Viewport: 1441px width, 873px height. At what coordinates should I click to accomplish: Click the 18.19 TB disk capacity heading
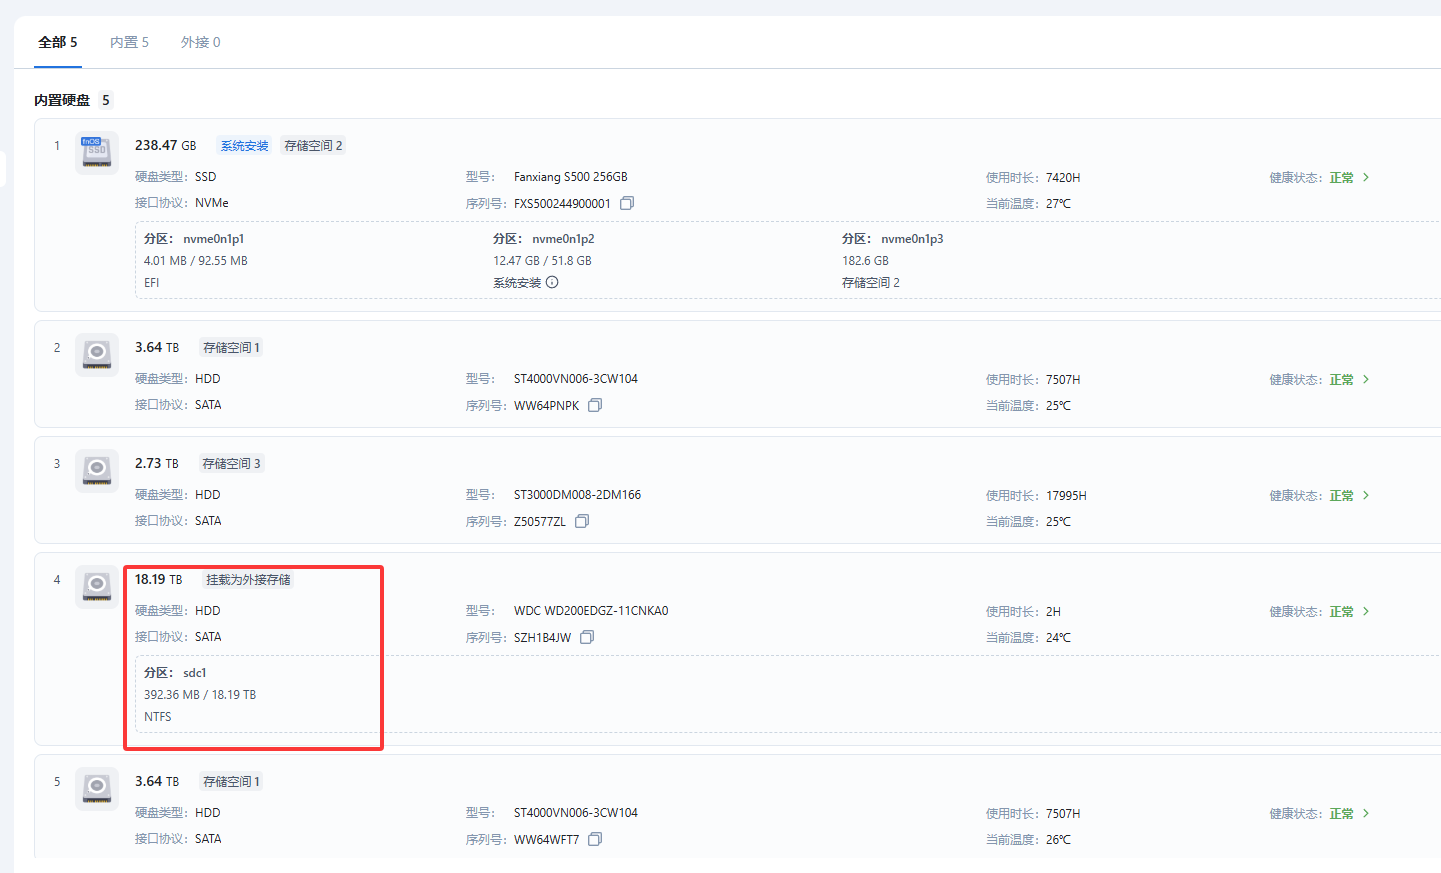(159, 580)
